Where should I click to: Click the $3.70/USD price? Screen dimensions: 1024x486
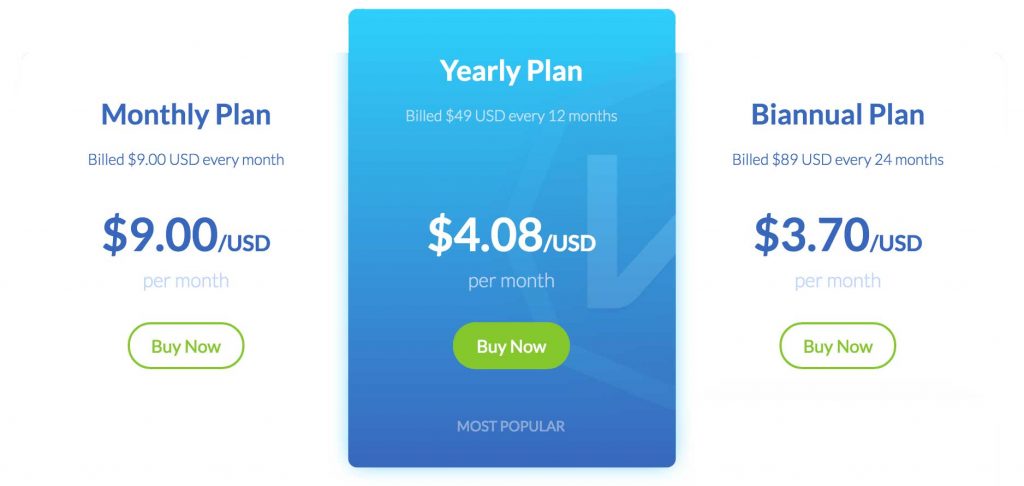point(838,235)
